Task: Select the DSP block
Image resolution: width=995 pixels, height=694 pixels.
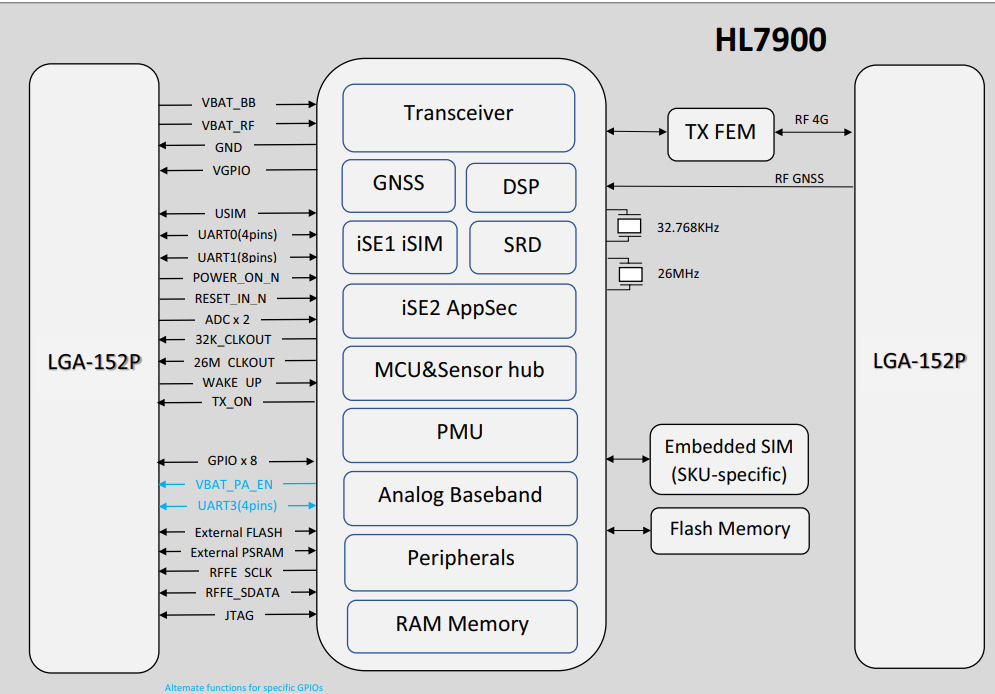Action: pyautogui.click(x=521, y=187)
